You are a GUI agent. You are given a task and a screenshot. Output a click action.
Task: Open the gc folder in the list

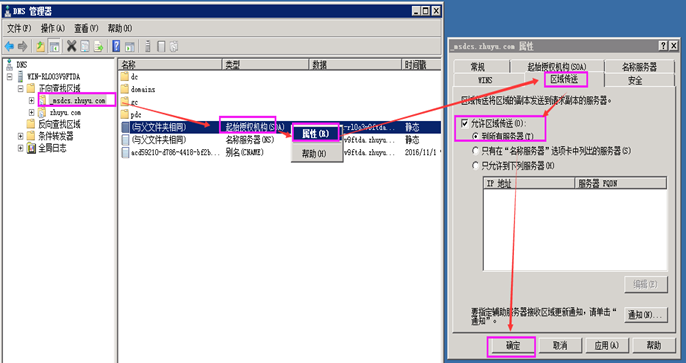coord(124,102)
